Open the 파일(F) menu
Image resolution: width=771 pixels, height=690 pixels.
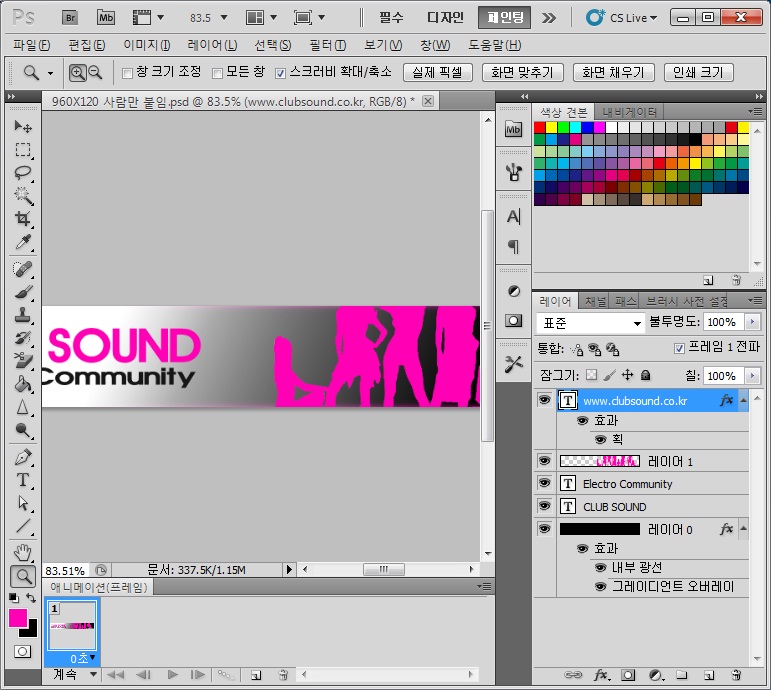(x=31, y=45)
